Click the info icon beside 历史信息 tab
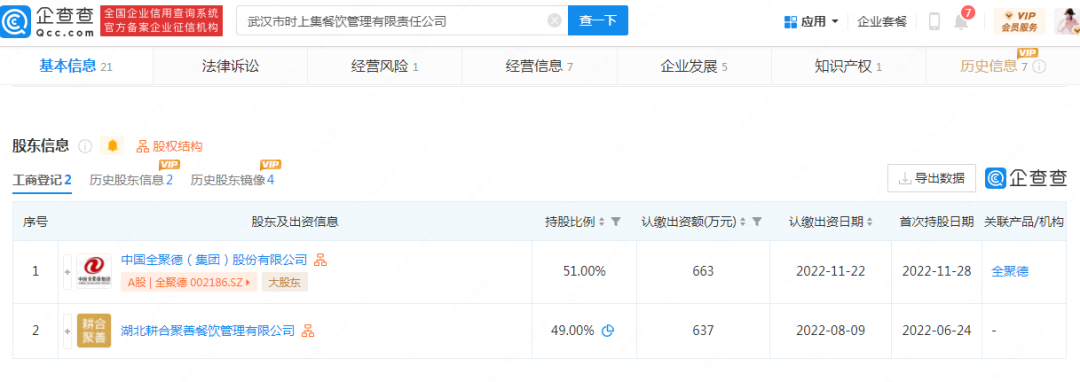Image resolution: width=1080 pixels, height=382 pixels. pos(1039,67)
